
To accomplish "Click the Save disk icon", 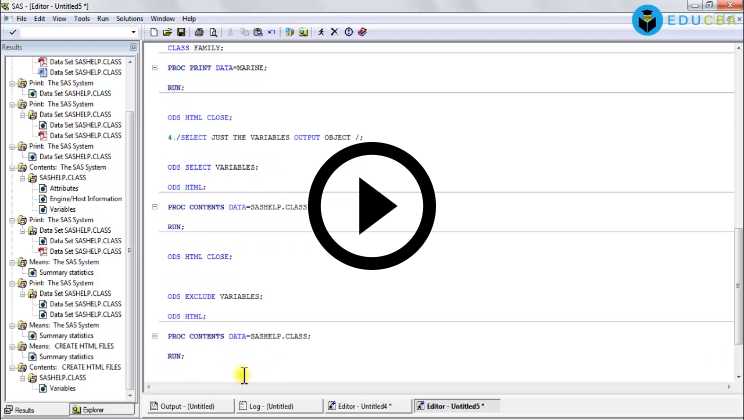I will (181, 33).
